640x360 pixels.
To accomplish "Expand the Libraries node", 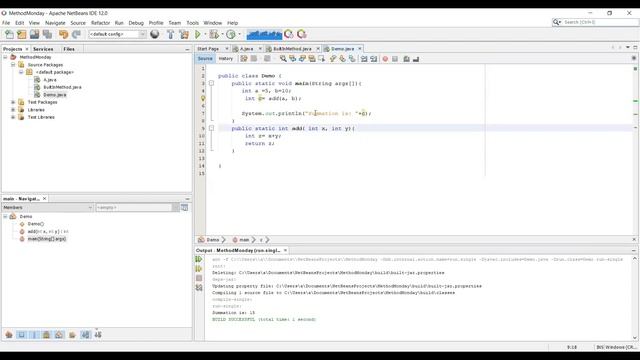I will 13,109.
